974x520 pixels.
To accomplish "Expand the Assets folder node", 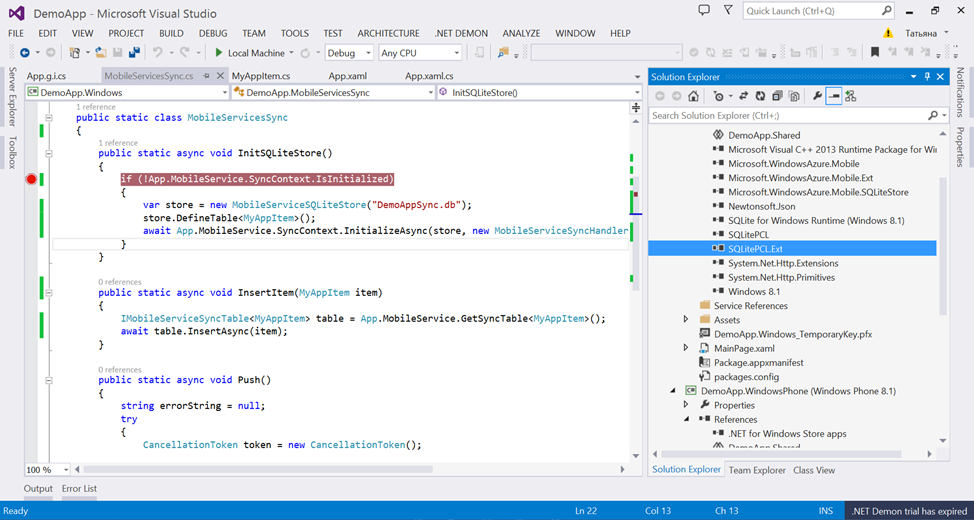I will pos(686,320).
